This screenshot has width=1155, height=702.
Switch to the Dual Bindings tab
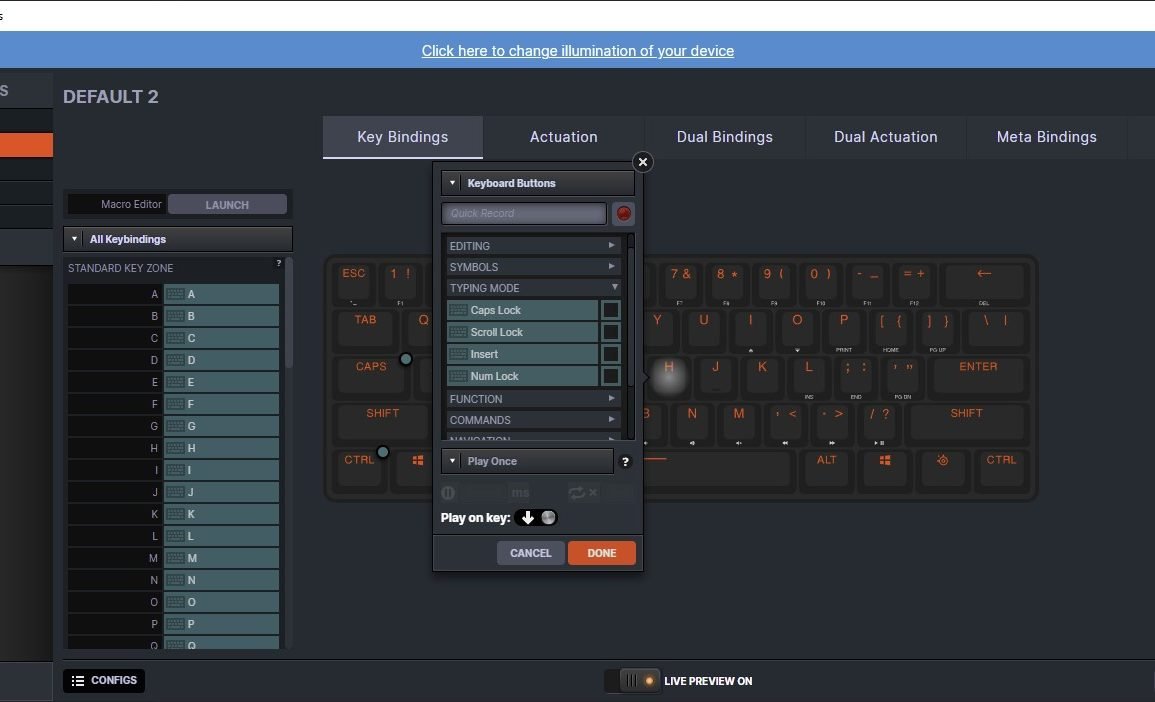tap(725, 137)
